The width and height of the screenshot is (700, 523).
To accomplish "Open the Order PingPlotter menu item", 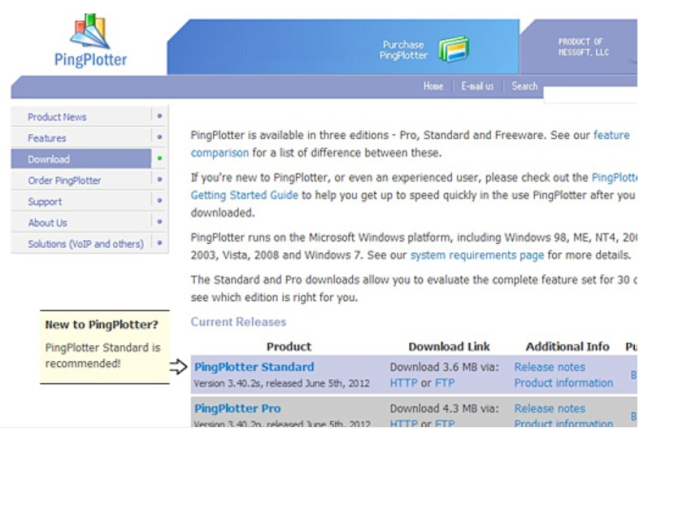I will click(64, 180).
